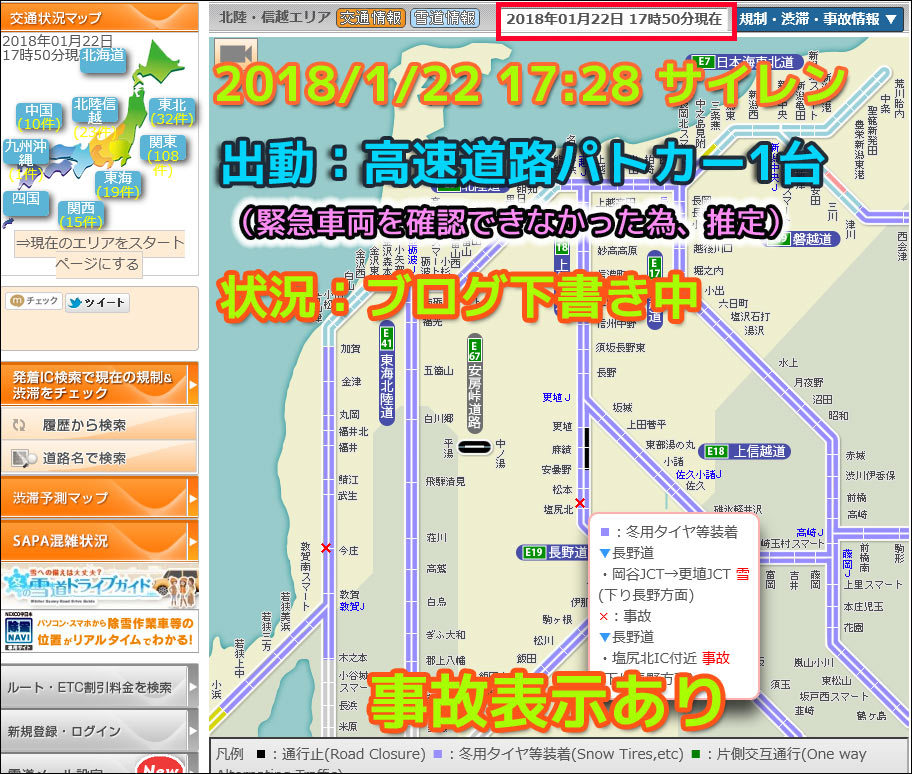Select the 中国 region on the mini map
This screenshot has width=912, height=774.
click(39, 116)
